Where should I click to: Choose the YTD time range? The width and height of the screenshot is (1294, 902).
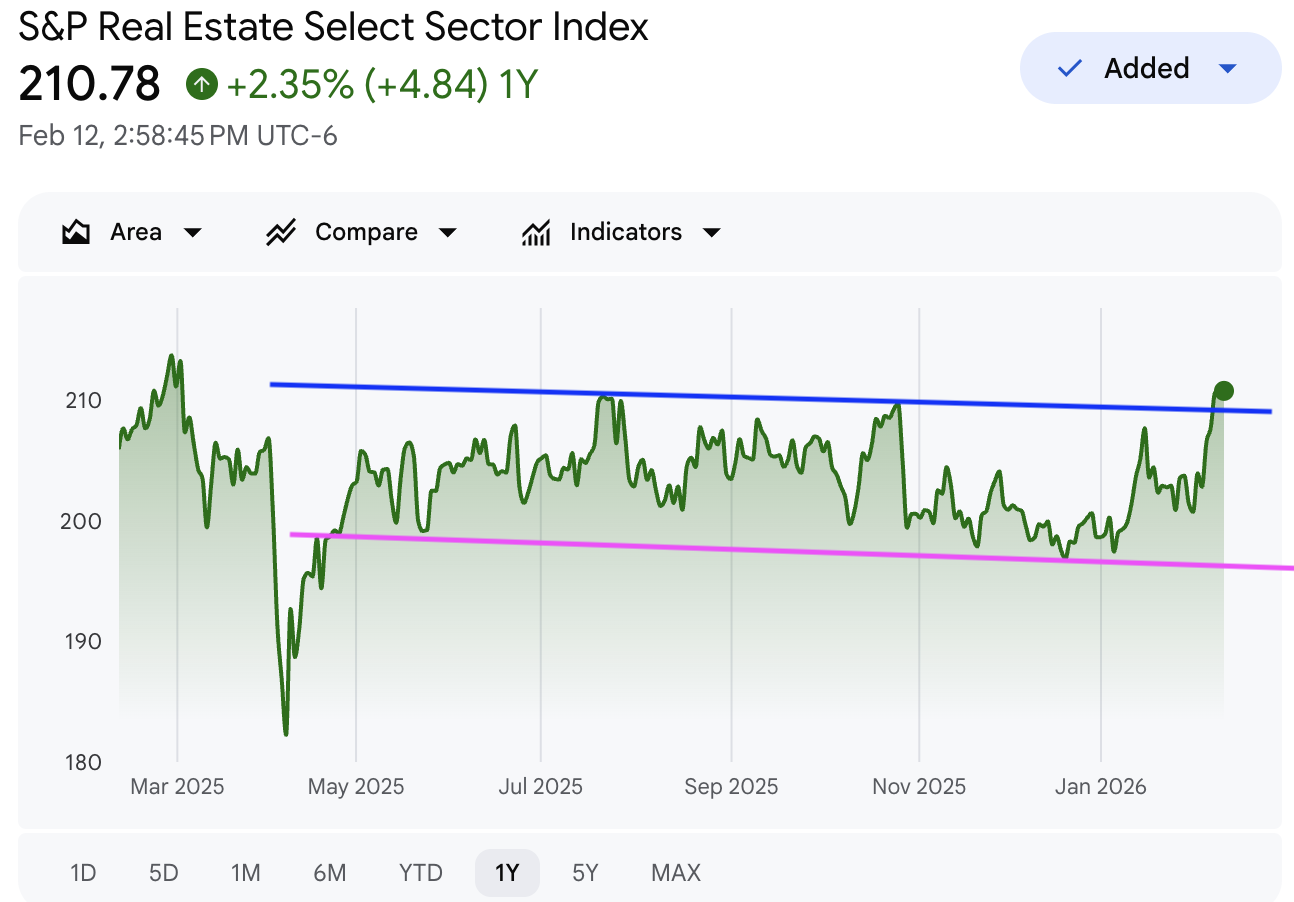pyautogui.click(x=420, y=873)
